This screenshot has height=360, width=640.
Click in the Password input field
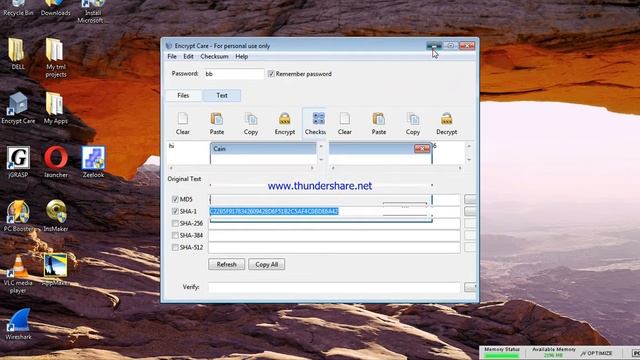pos(234,74)
